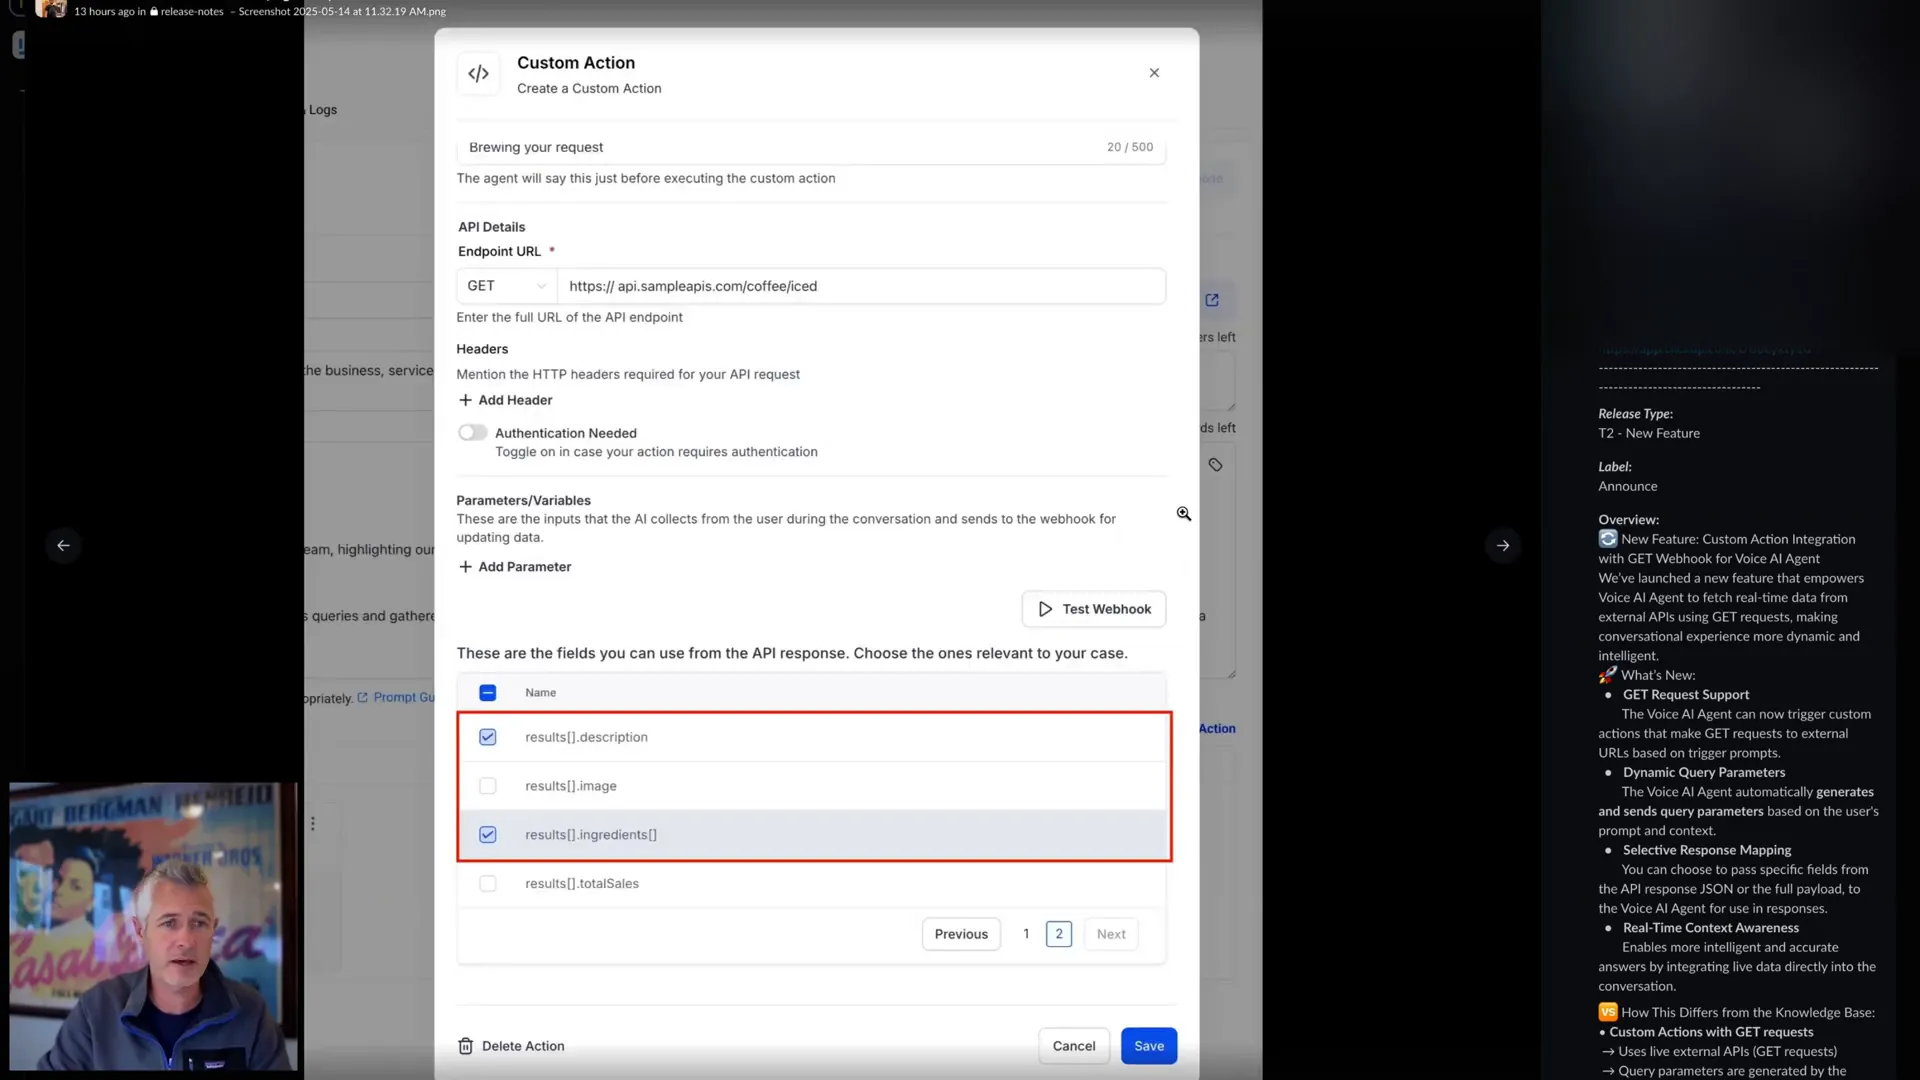Save the custom action

coord(1149,1046)
